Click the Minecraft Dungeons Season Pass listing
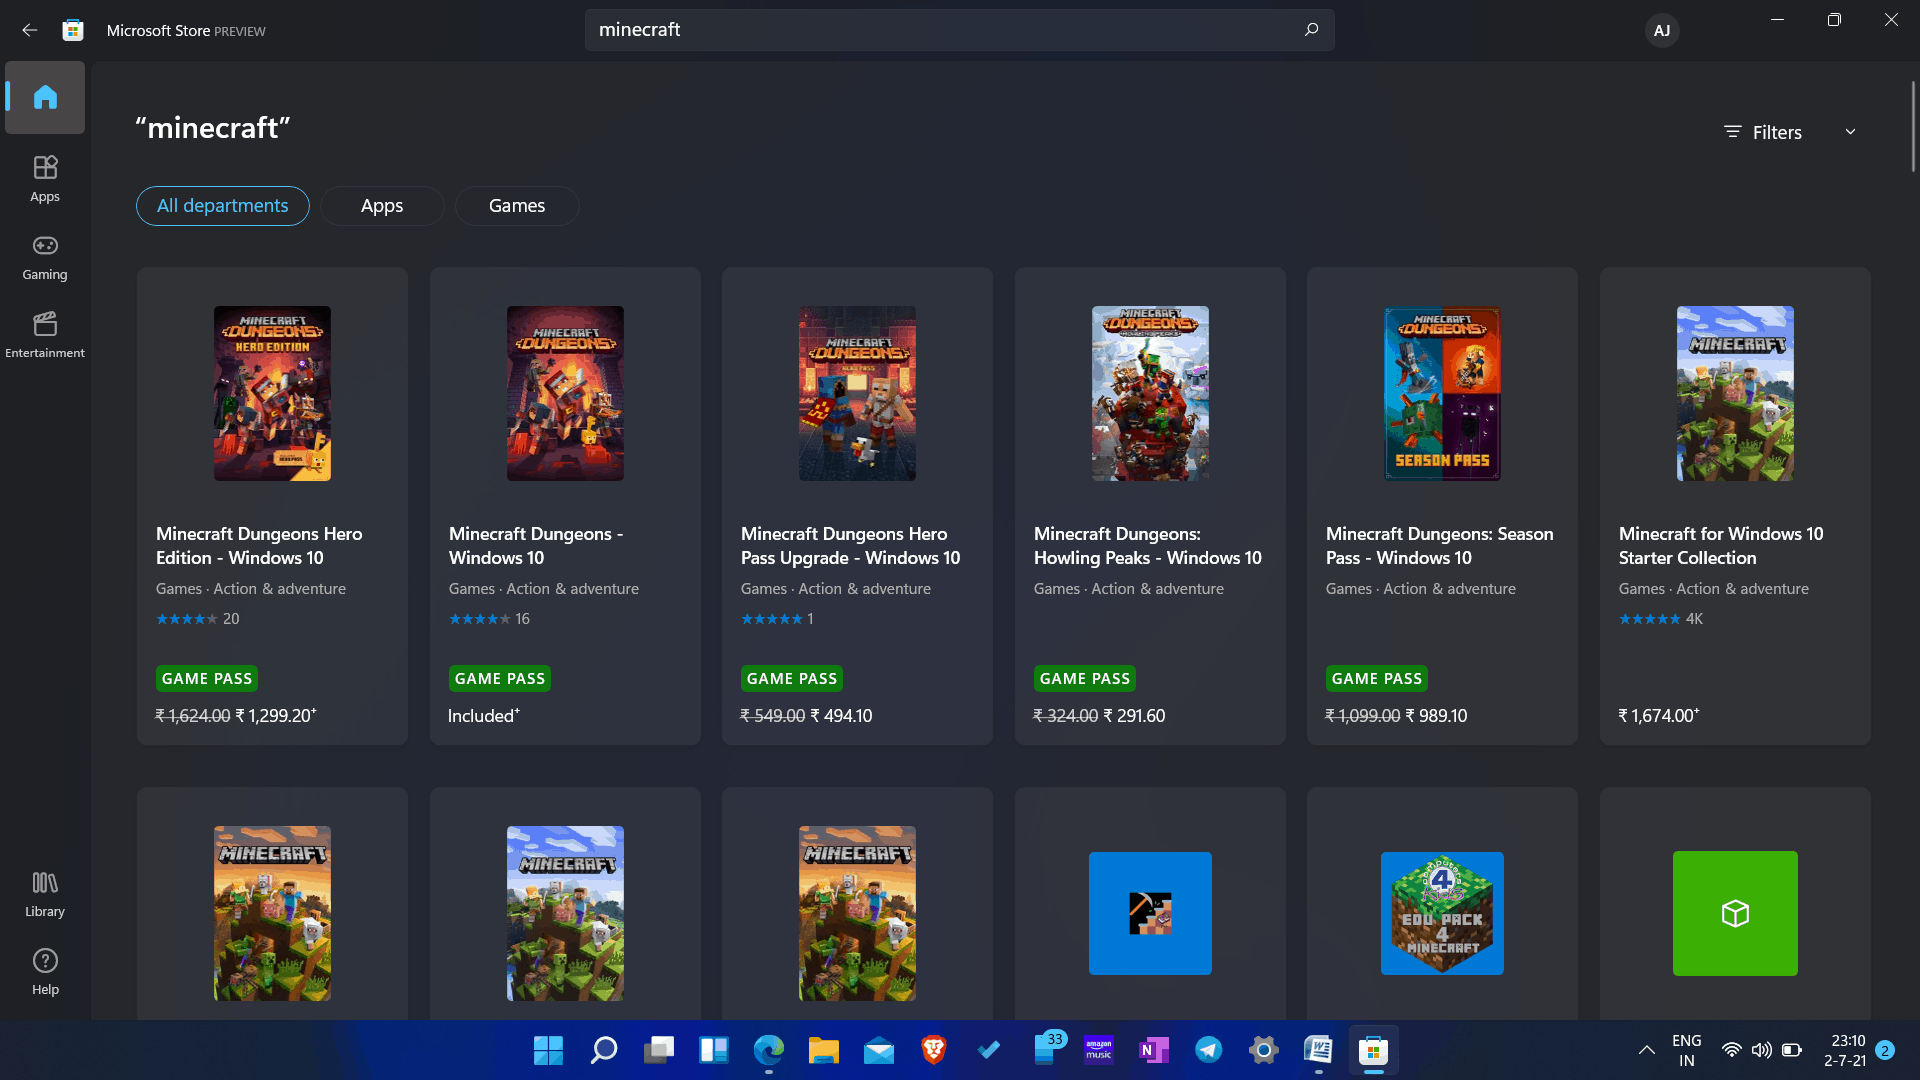 (1441, 506)
